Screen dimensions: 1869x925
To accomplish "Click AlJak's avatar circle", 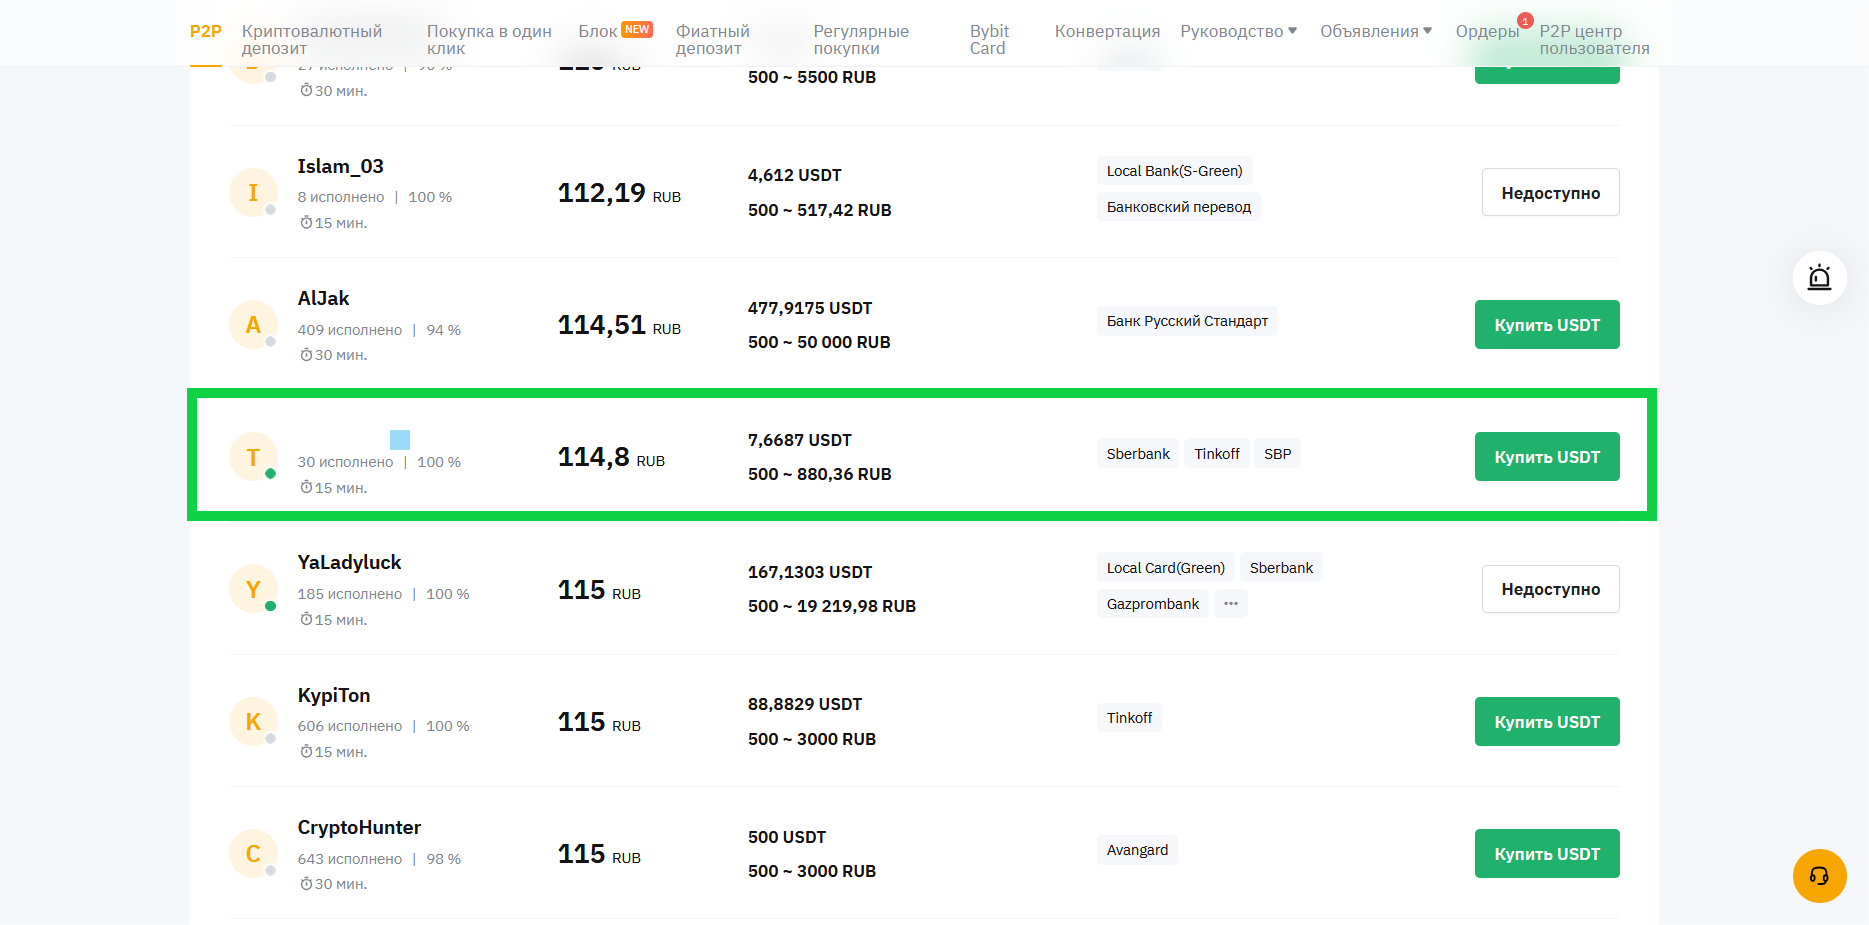I will pos(253,325).
